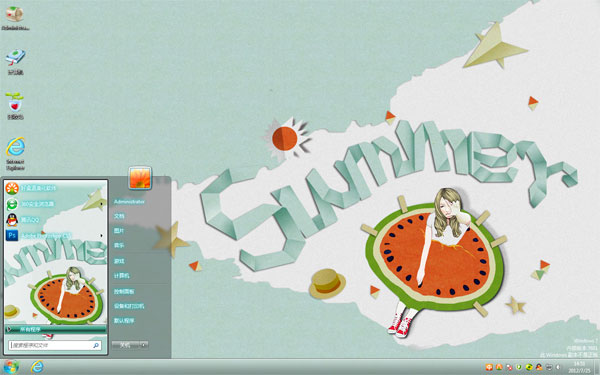Expand All Programs (所有程序)
600x375 pixels.
55,329
